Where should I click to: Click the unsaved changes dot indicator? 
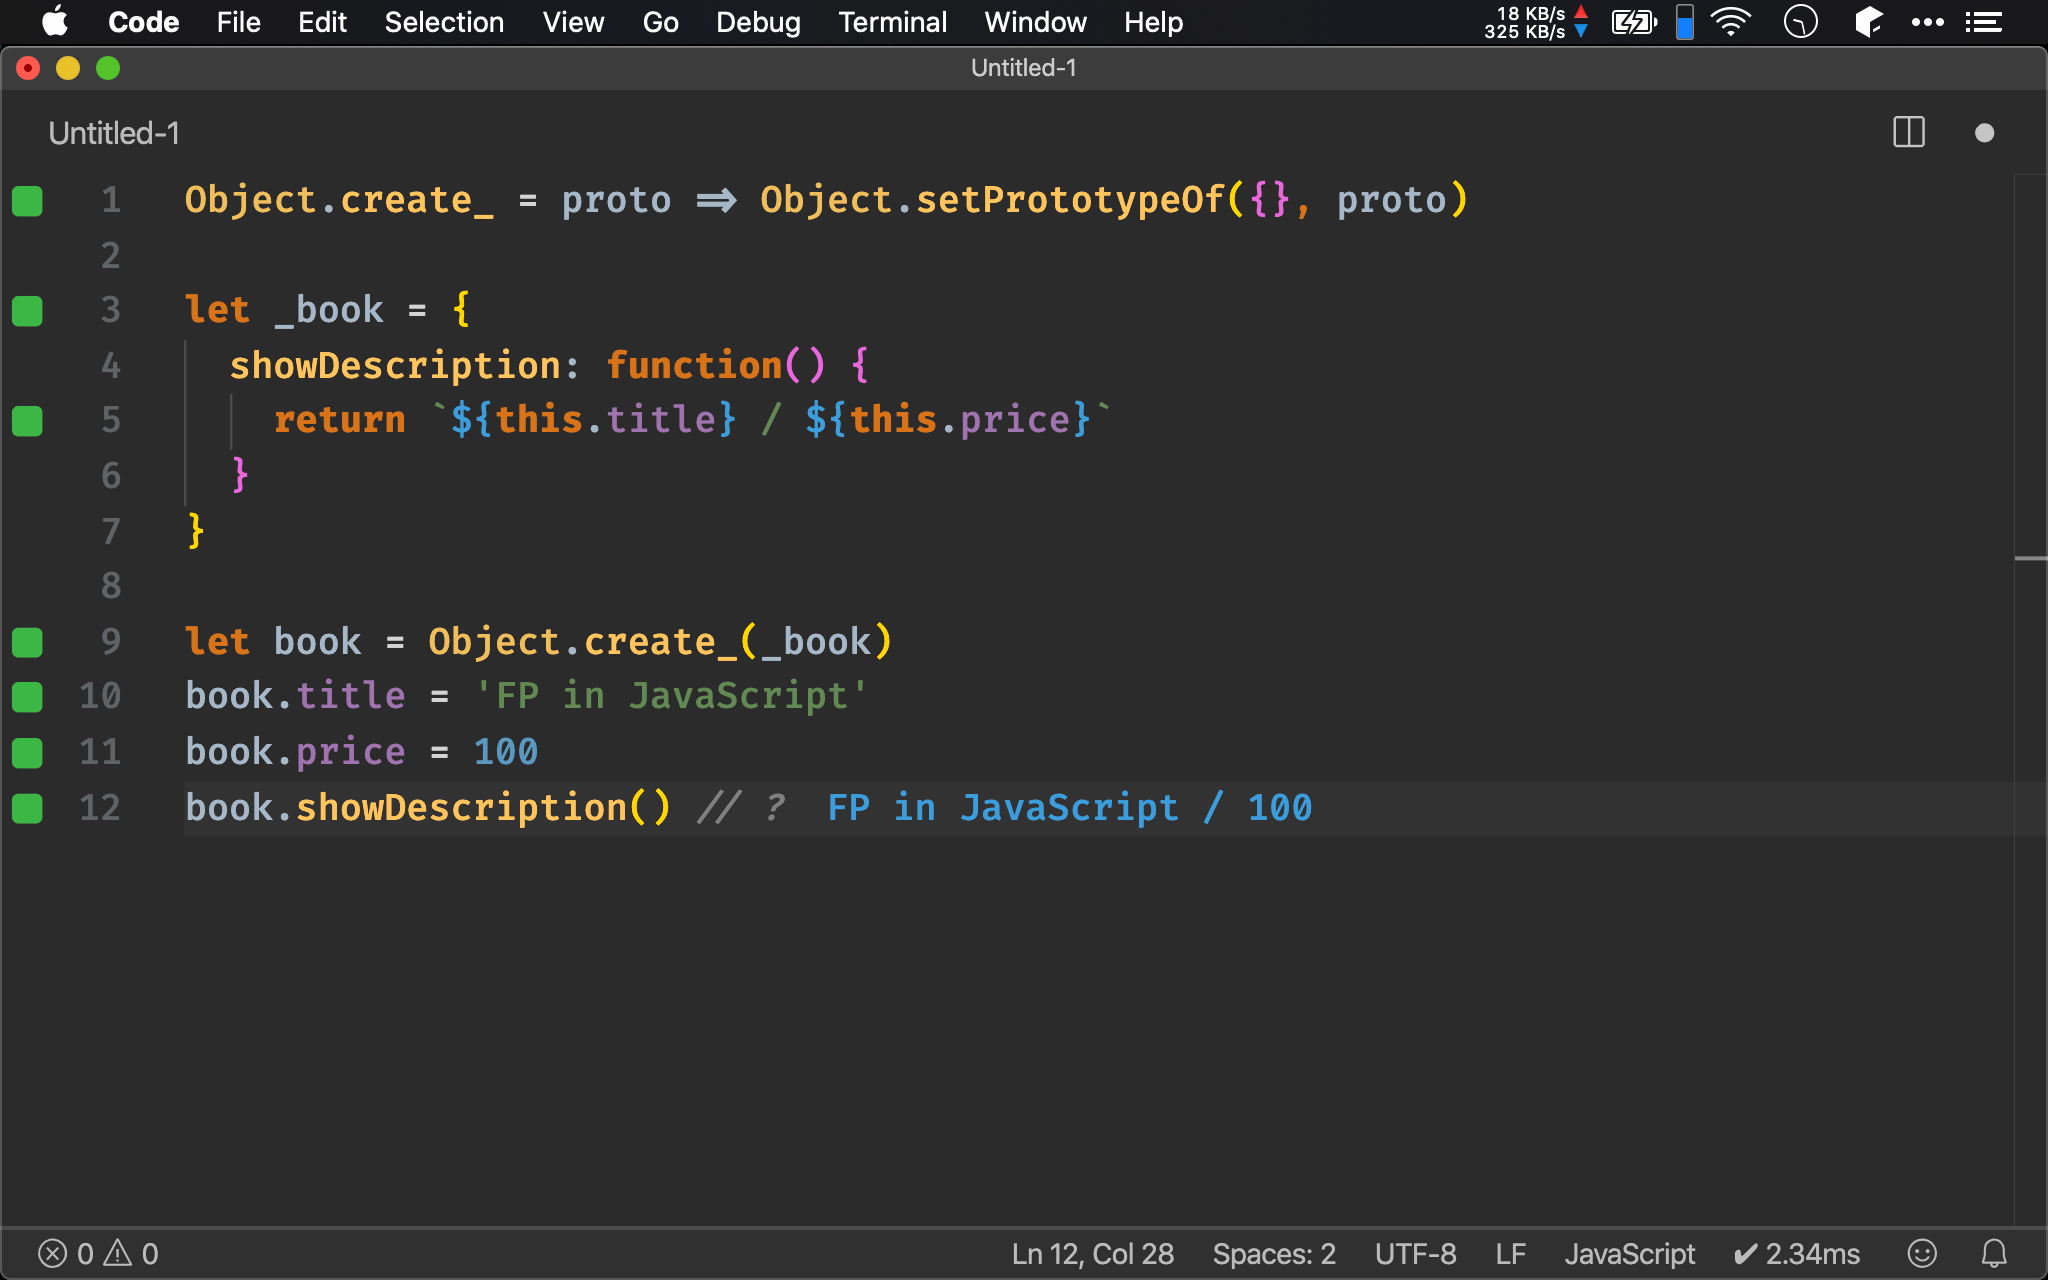(x=1984, y=133)
